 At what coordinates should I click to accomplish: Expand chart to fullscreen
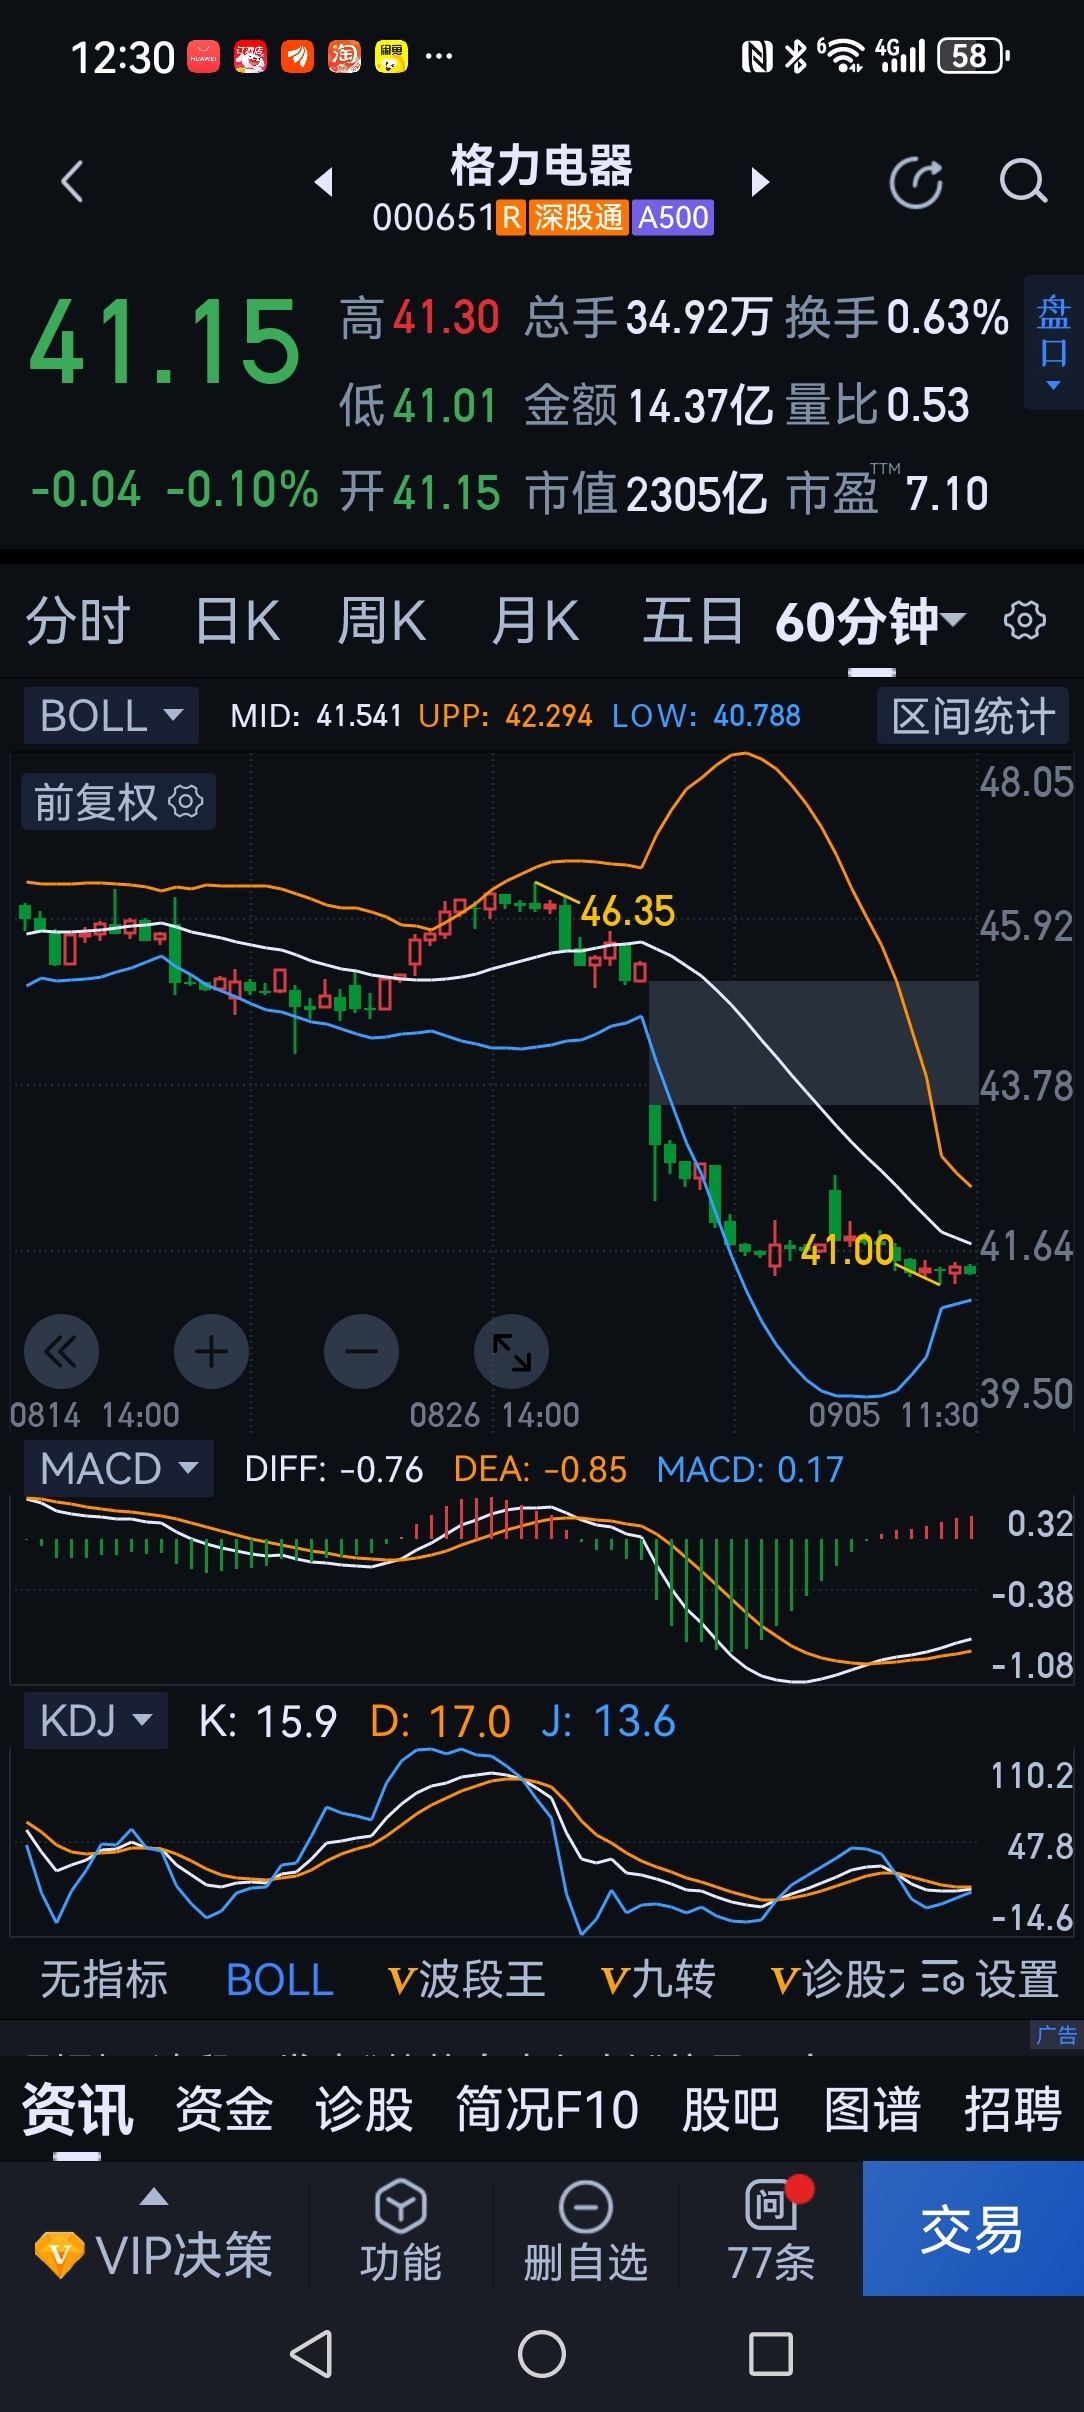pos(511,1352)
